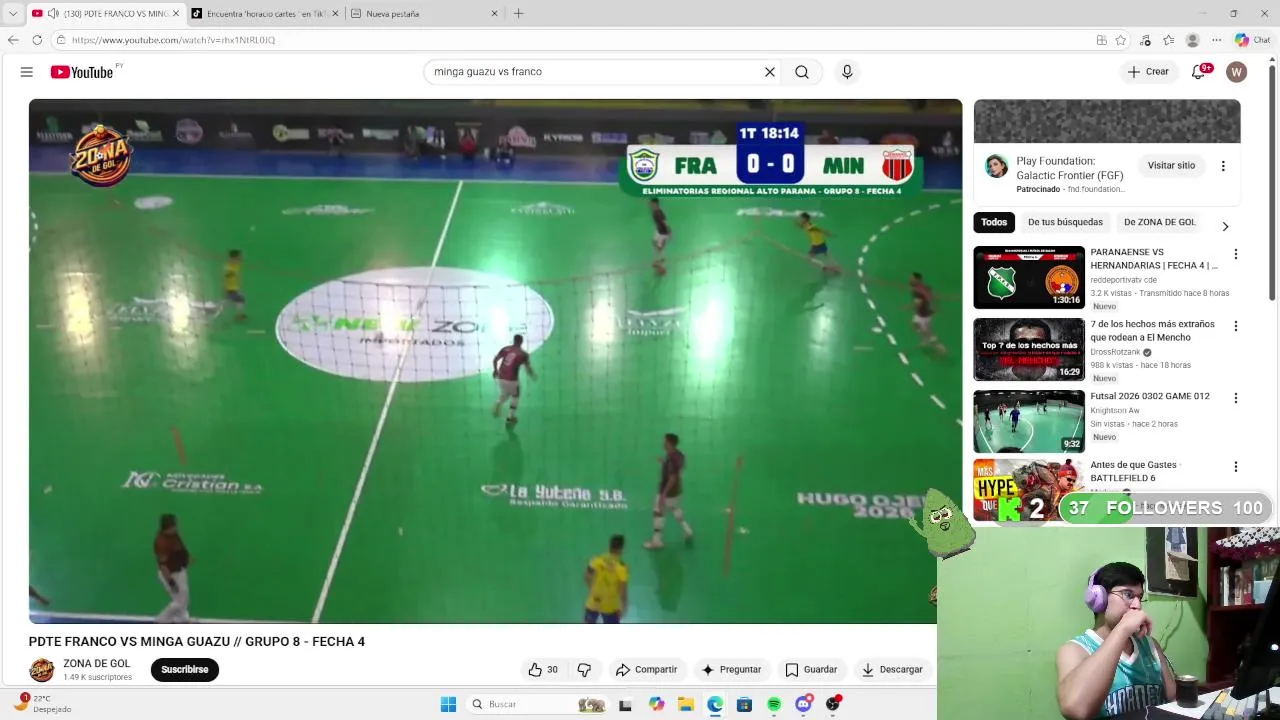Share the video via Compartir

click(647, 670)
